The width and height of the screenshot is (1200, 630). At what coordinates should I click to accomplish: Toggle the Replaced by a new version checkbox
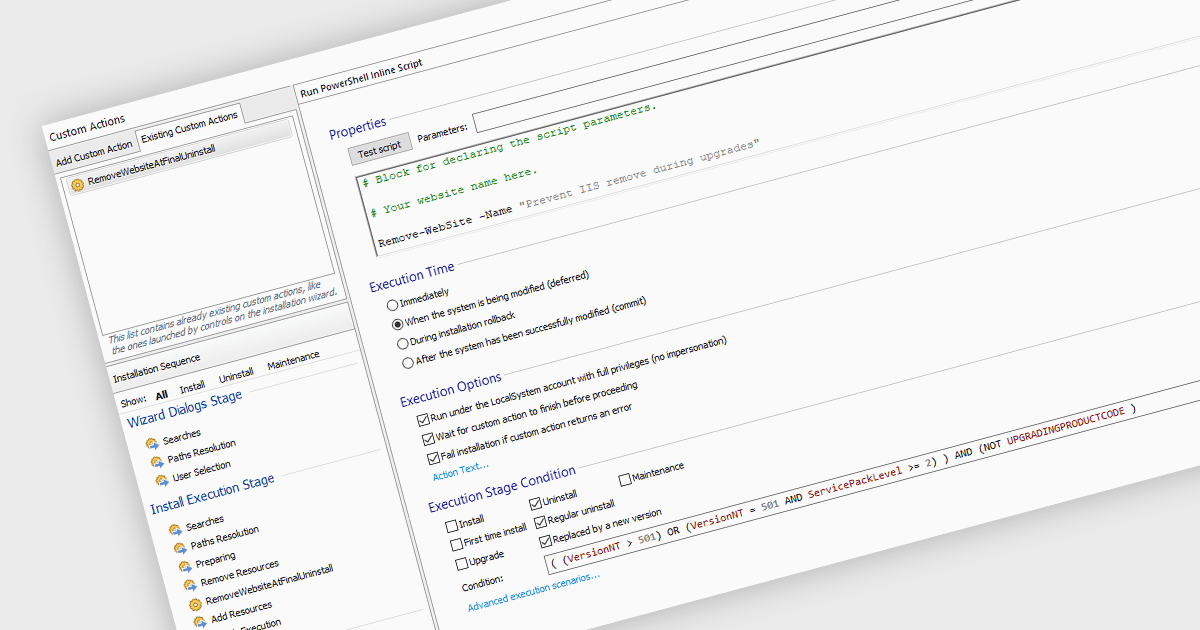click(x=545, y=541)
